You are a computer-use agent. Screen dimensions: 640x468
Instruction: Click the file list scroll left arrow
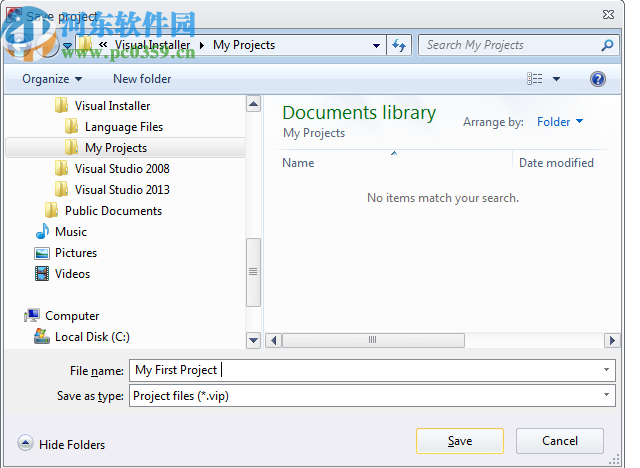coord(273,340)
